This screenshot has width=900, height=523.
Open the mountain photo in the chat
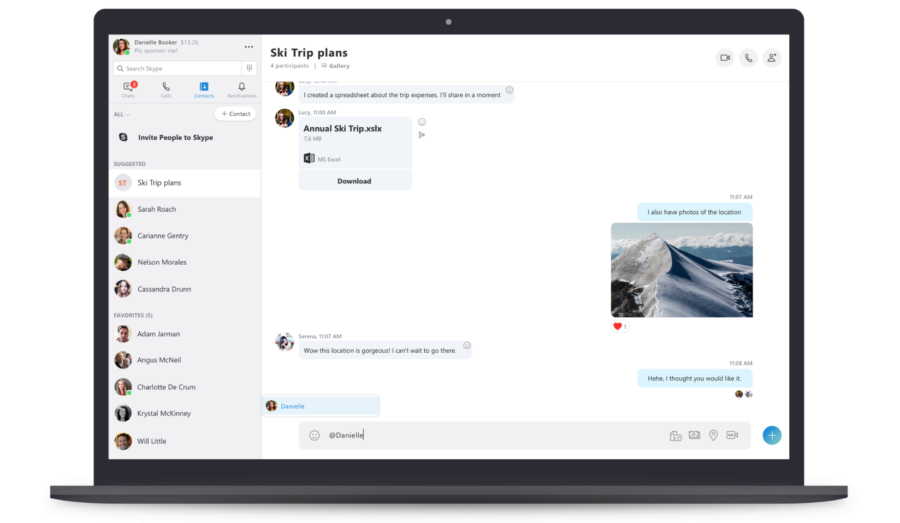pyautogui.click(x=681, y=270)
